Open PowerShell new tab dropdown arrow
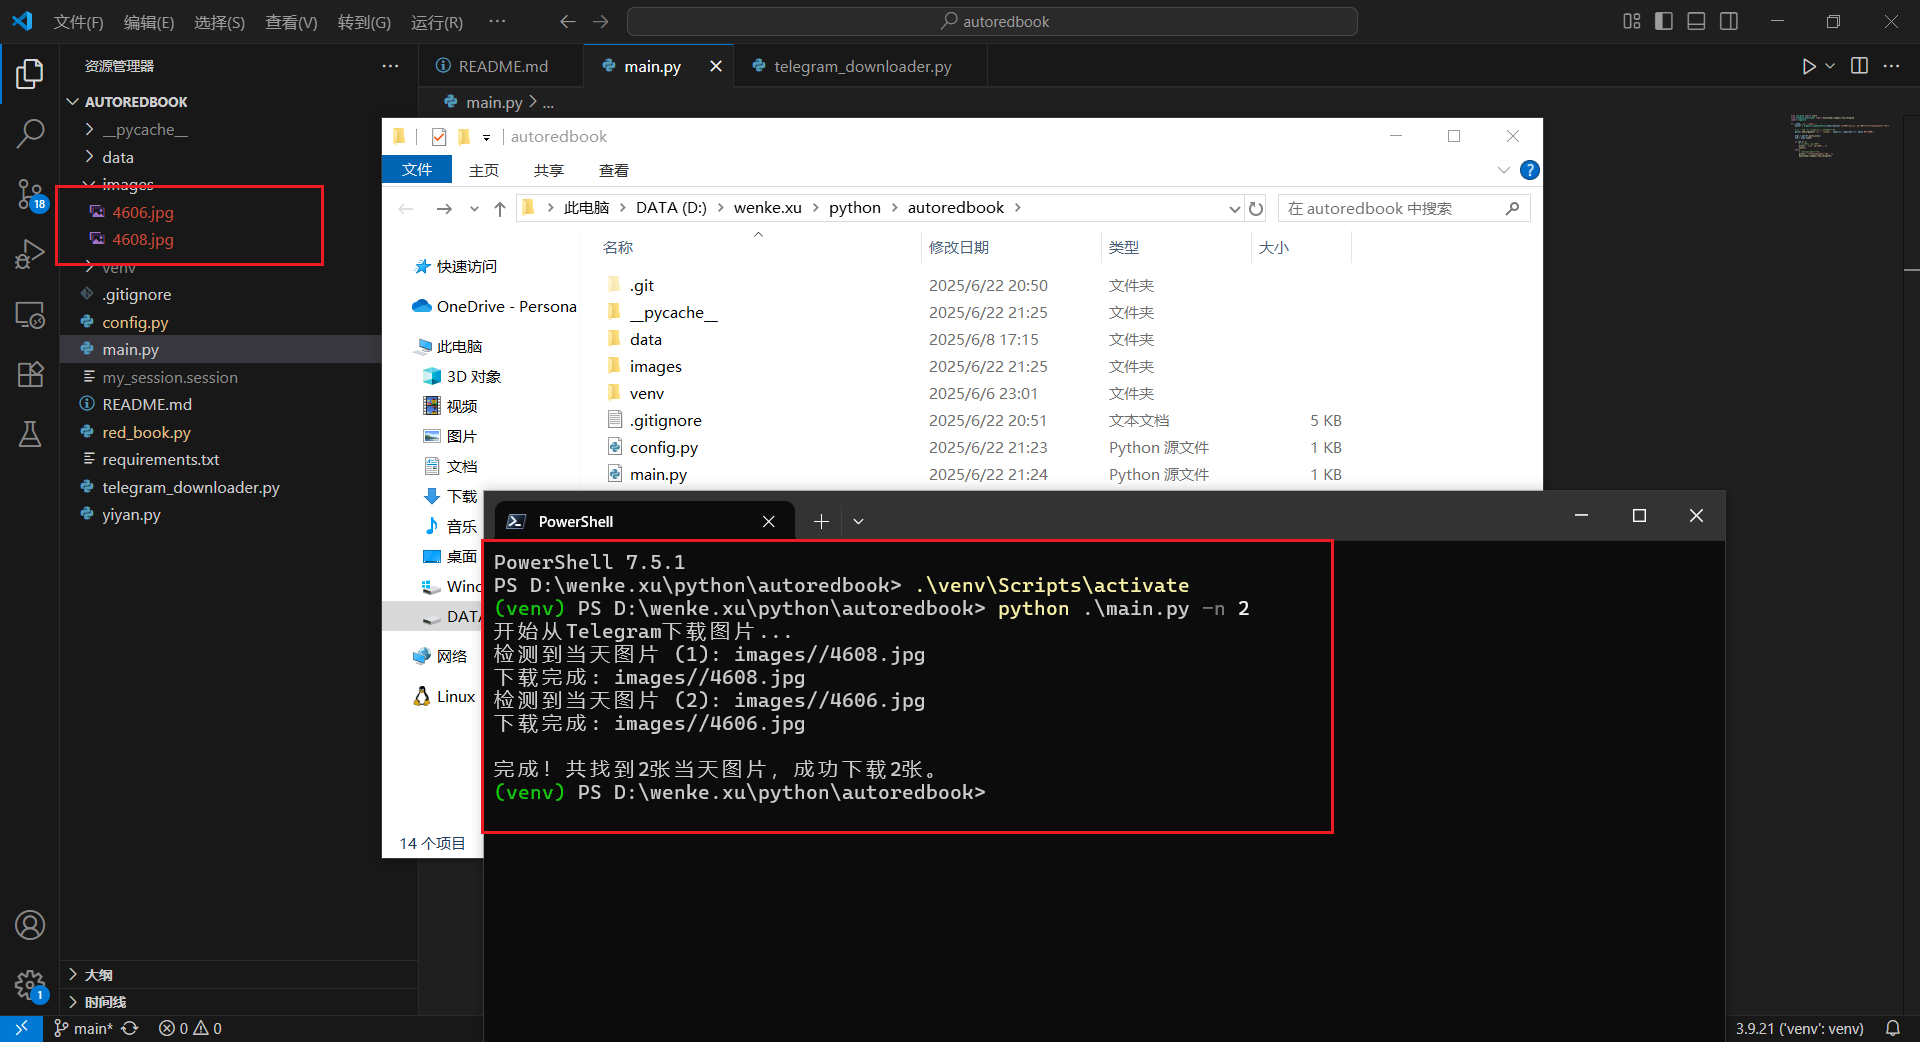 point(858,521)
